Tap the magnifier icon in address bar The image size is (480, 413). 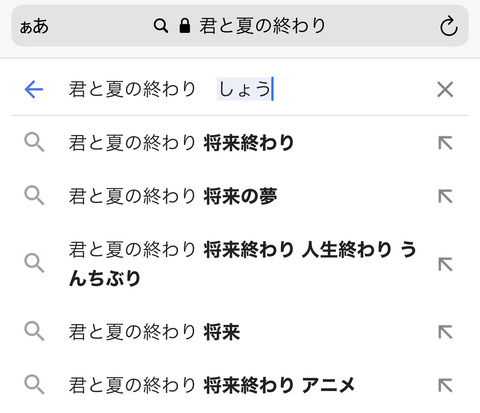coord(161,26)
